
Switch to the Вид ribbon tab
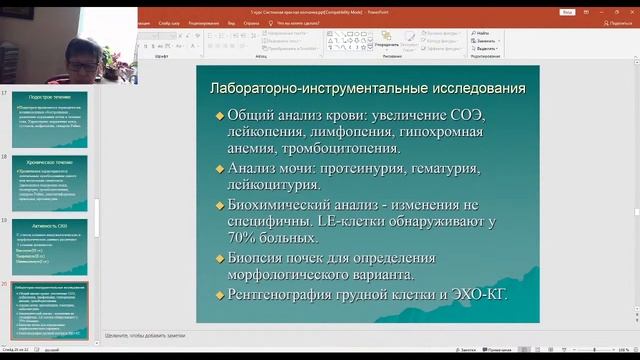[231, 23]
